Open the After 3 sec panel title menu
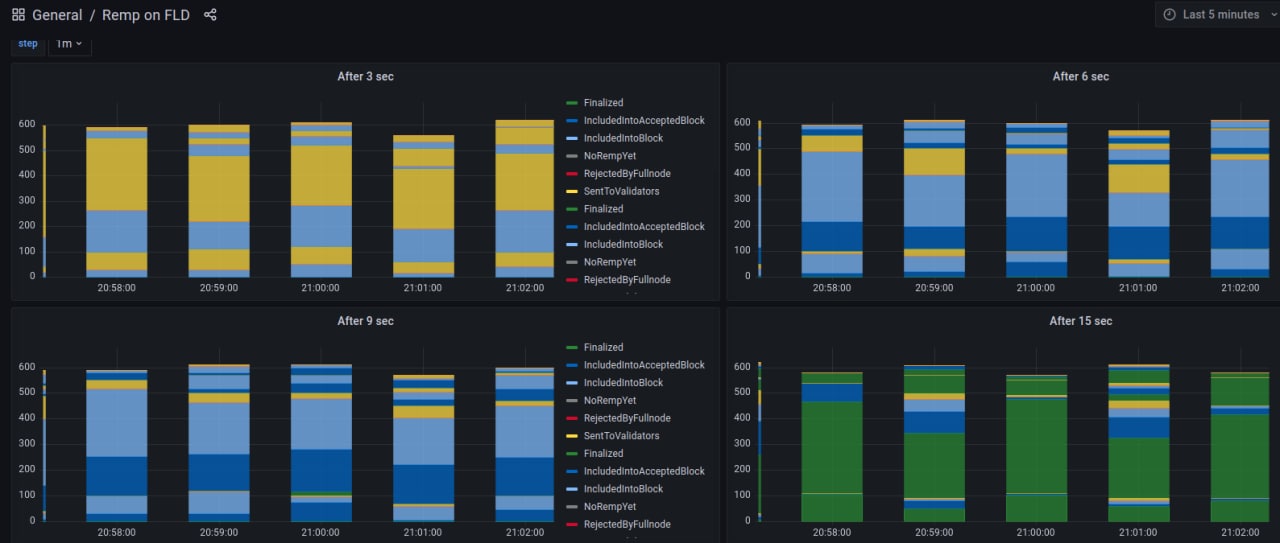Screen dimensions: 1280x543 [365, 77]
